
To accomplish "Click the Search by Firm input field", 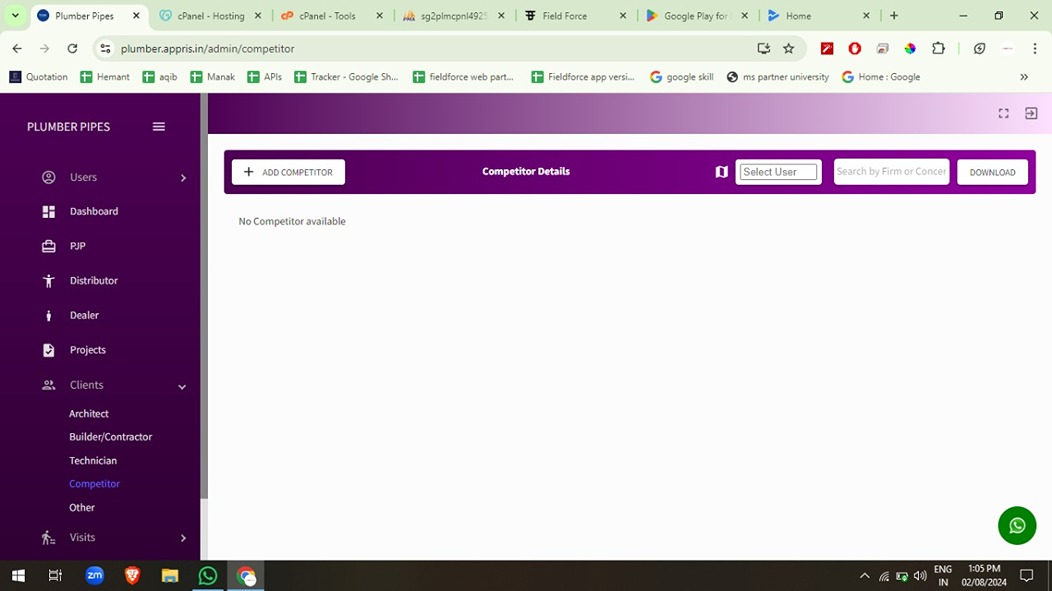I will (891, 172).
